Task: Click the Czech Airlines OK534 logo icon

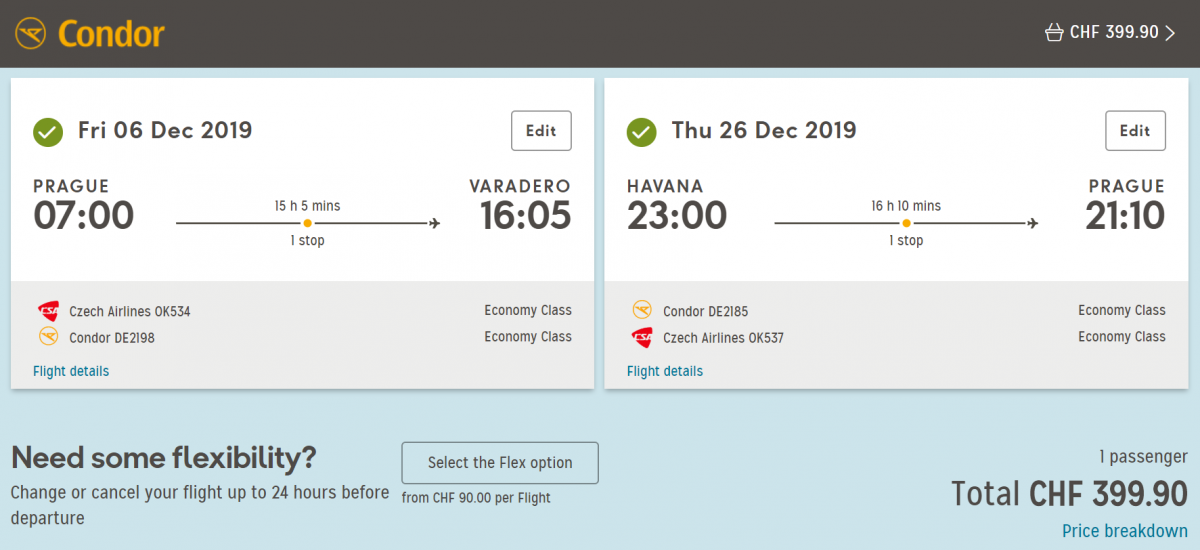Action: [48, 311]
